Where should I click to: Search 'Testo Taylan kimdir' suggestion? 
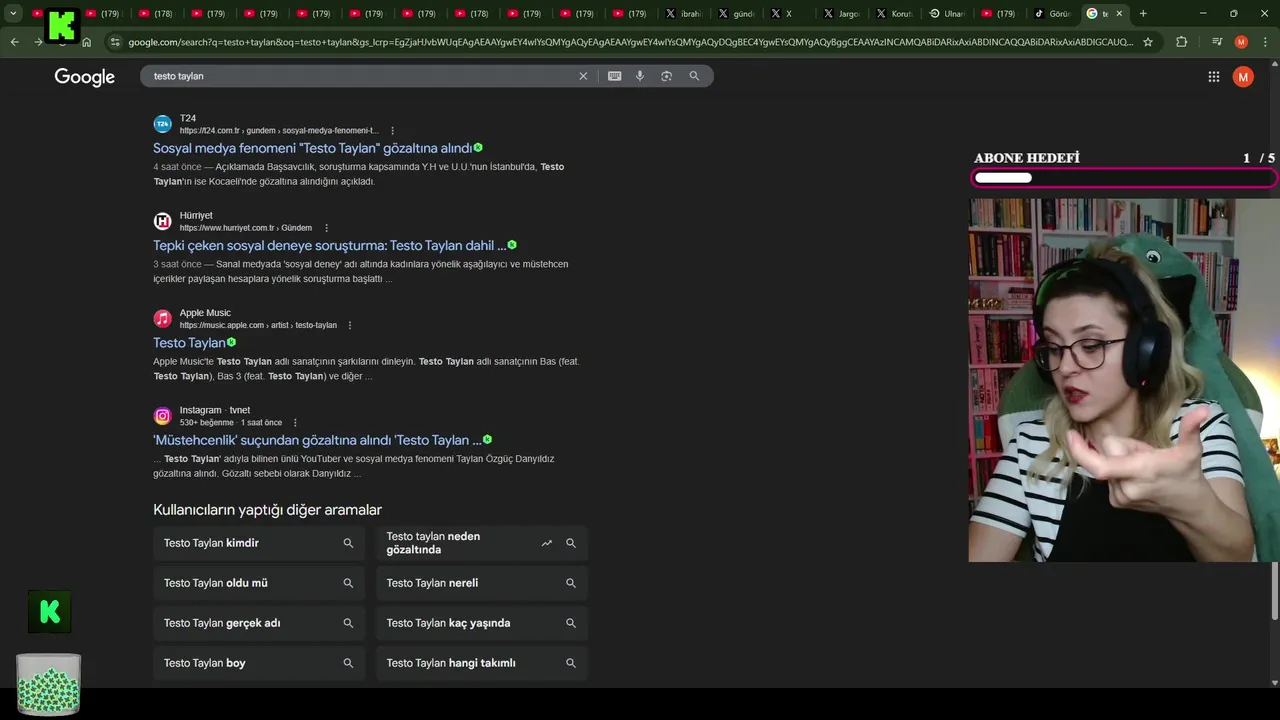[259, 543]
